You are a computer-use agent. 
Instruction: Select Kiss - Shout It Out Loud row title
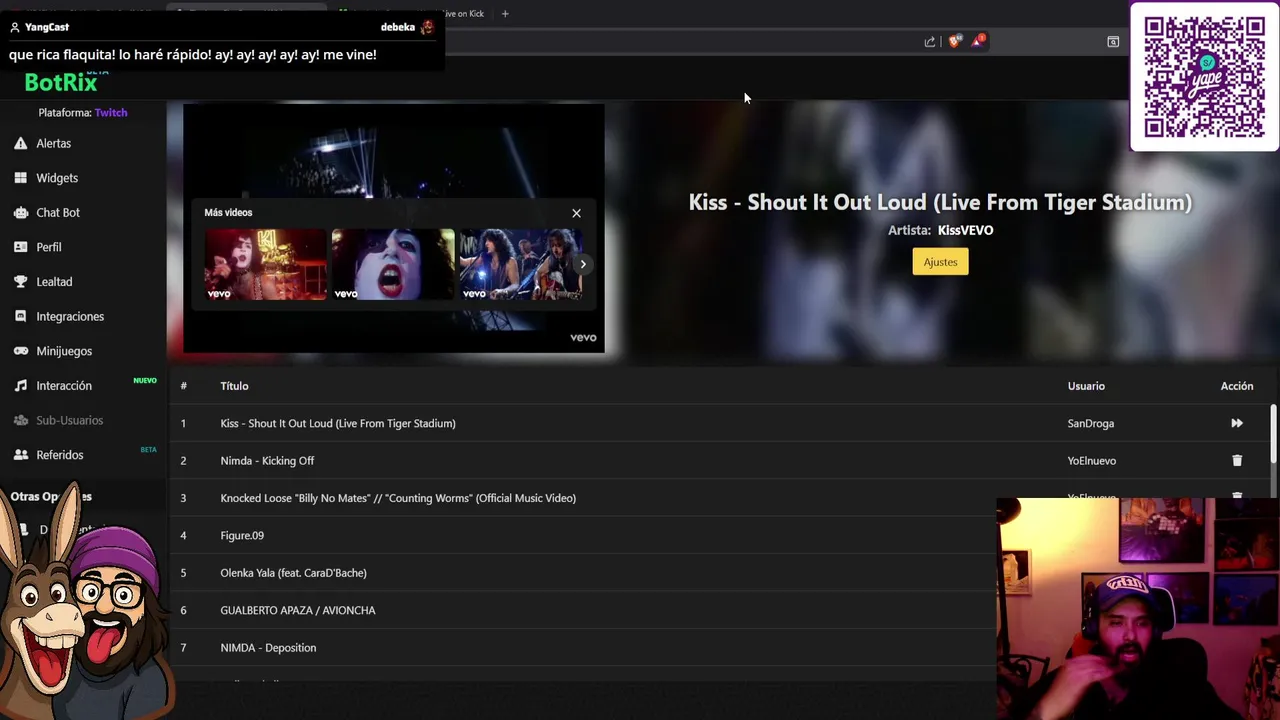pos(338,423)
